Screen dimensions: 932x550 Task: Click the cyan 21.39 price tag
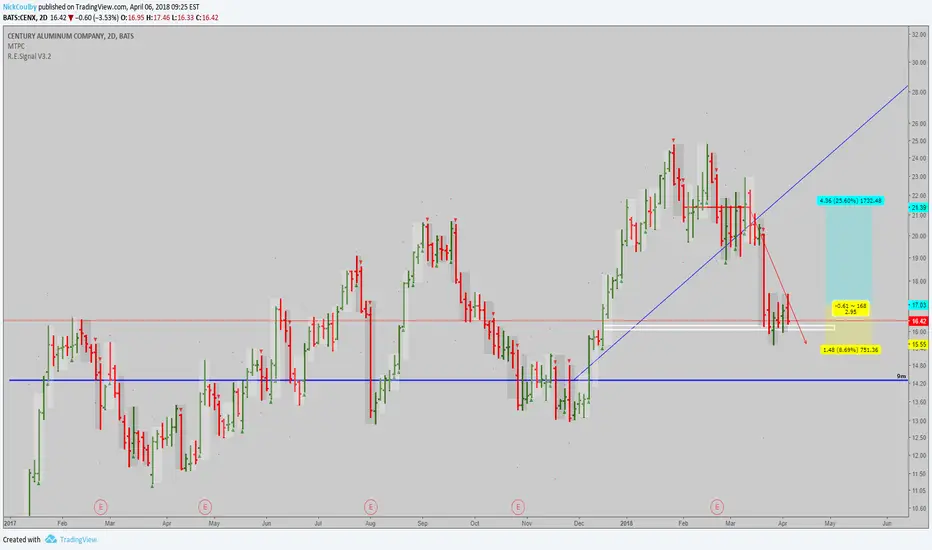click(918, 208)
